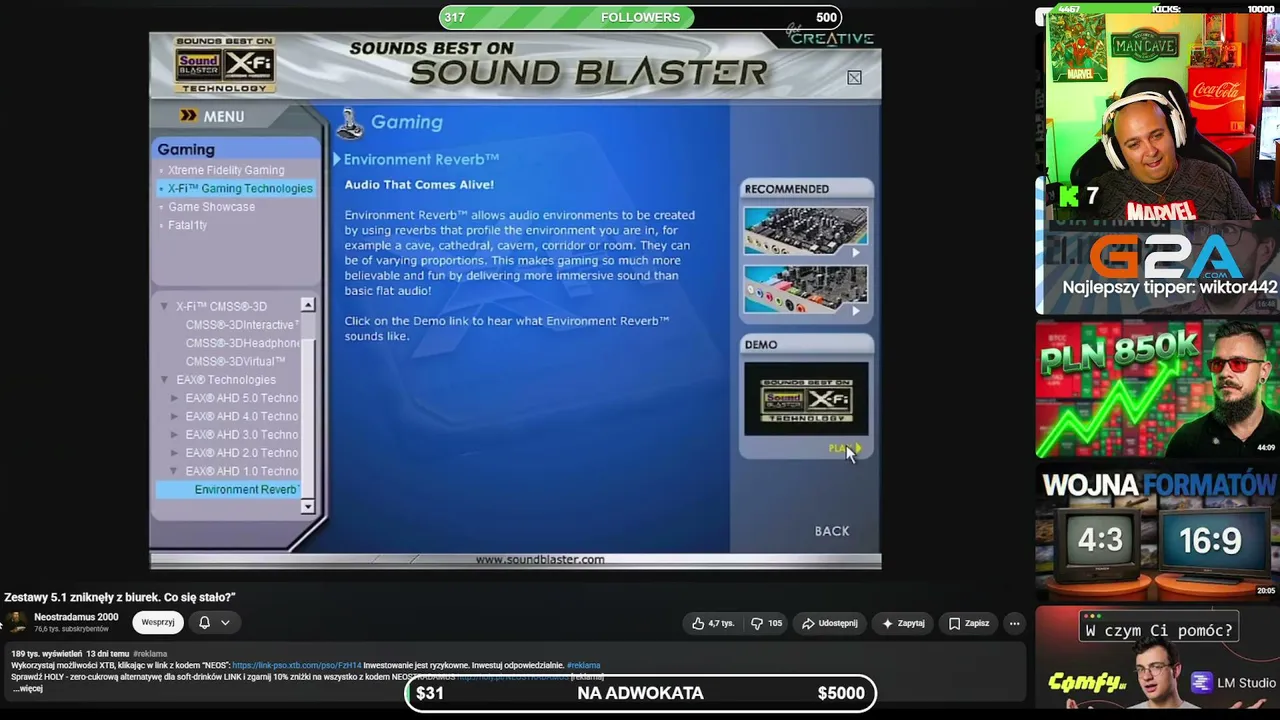Viewport: 1280px width, 720px height.
Task: Open the more actions ellipsis menu
Action: pos(1014,623)
